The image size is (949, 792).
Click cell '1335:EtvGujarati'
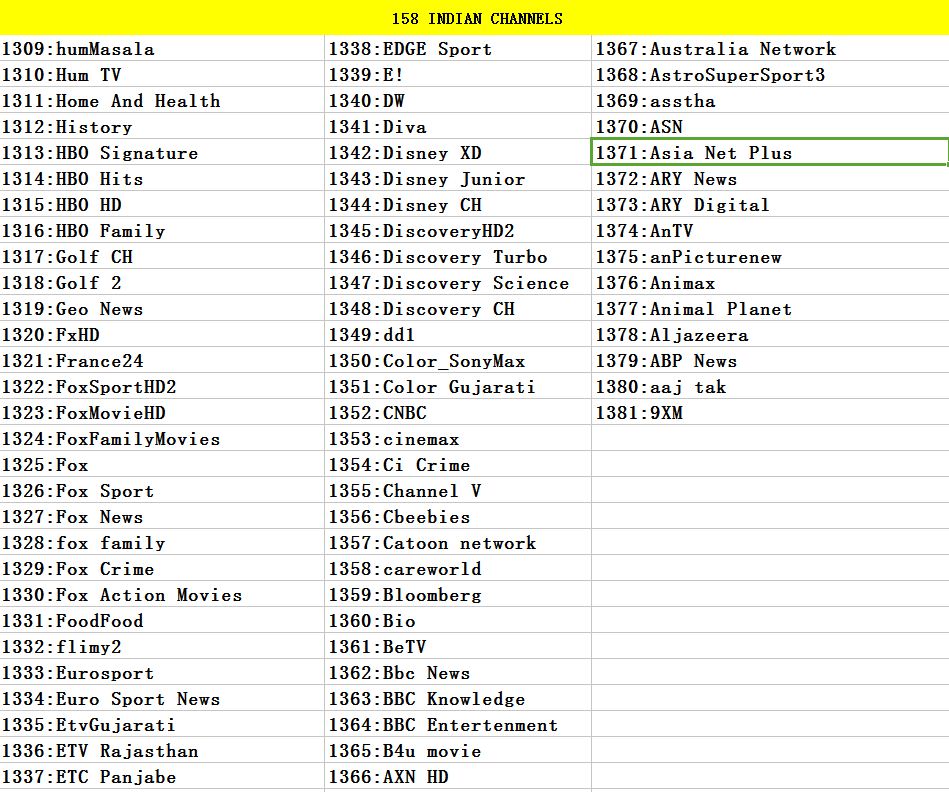pos(162,725)
